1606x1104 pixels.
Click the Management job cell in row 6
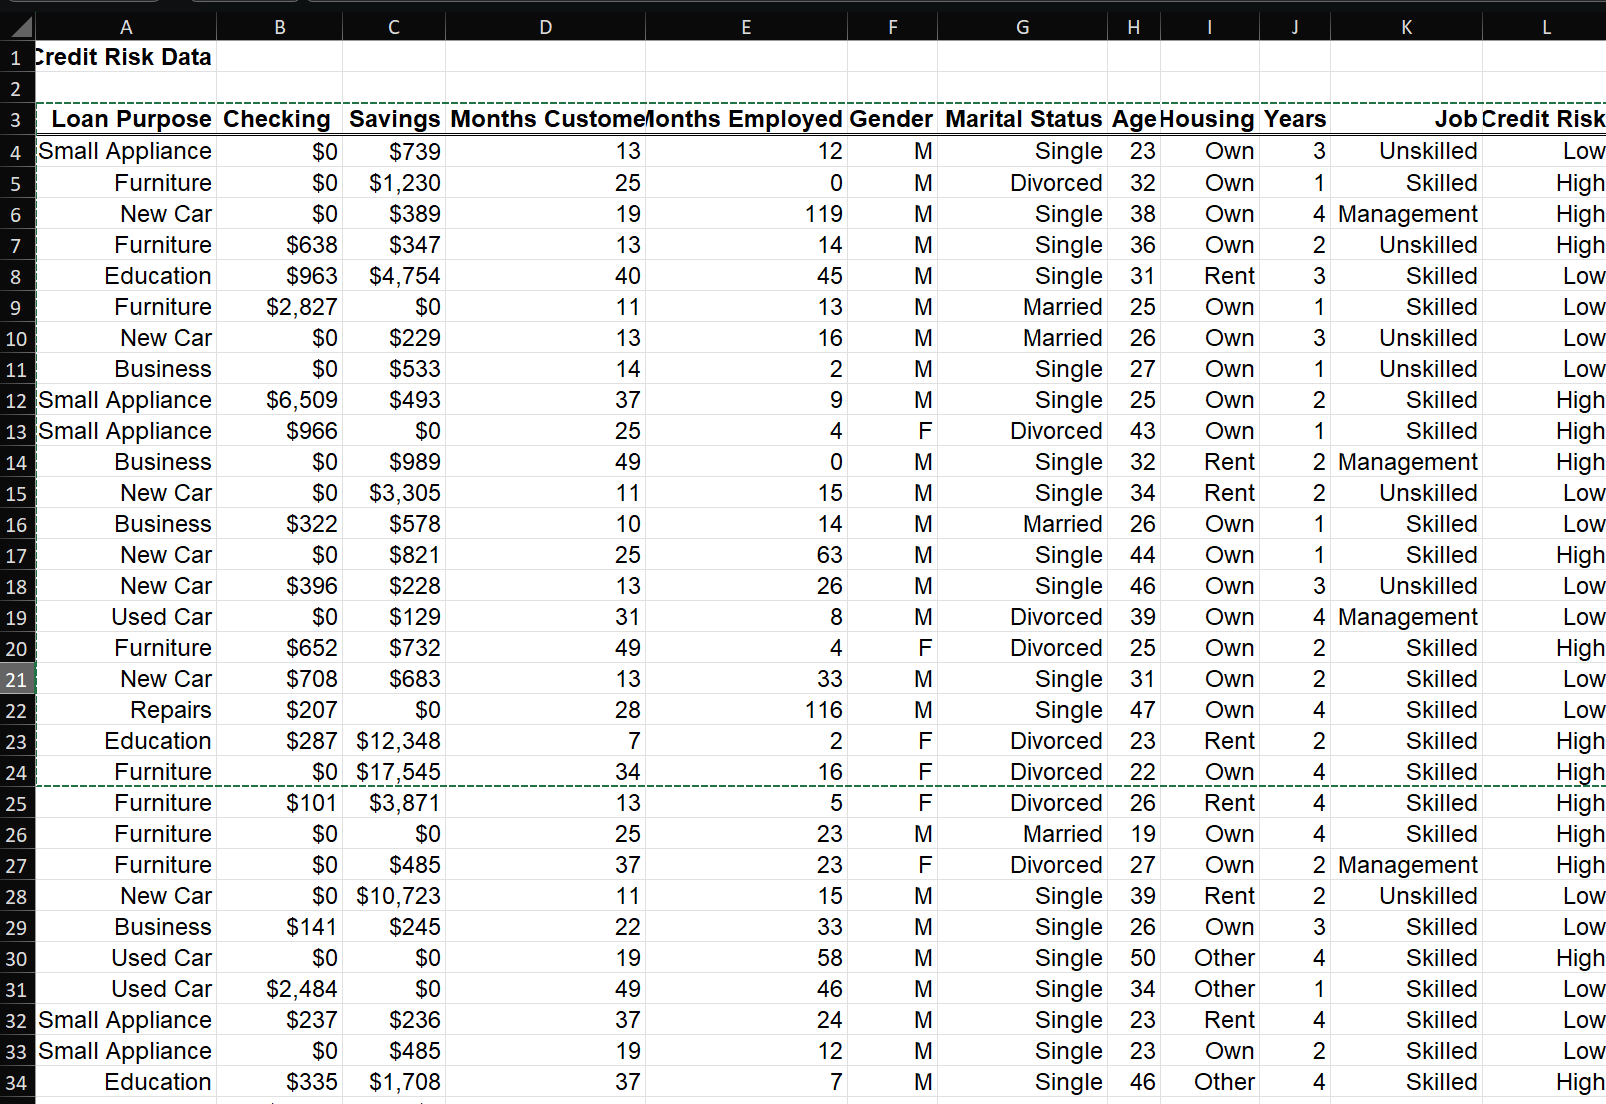[1407, 213]
